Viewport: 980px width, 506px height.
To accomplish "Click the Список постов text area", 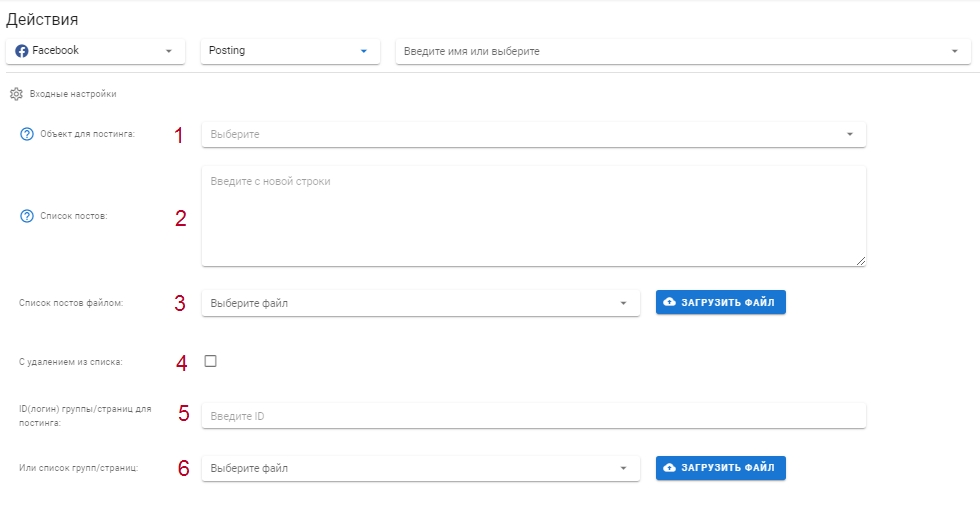I will click(534, 216).
